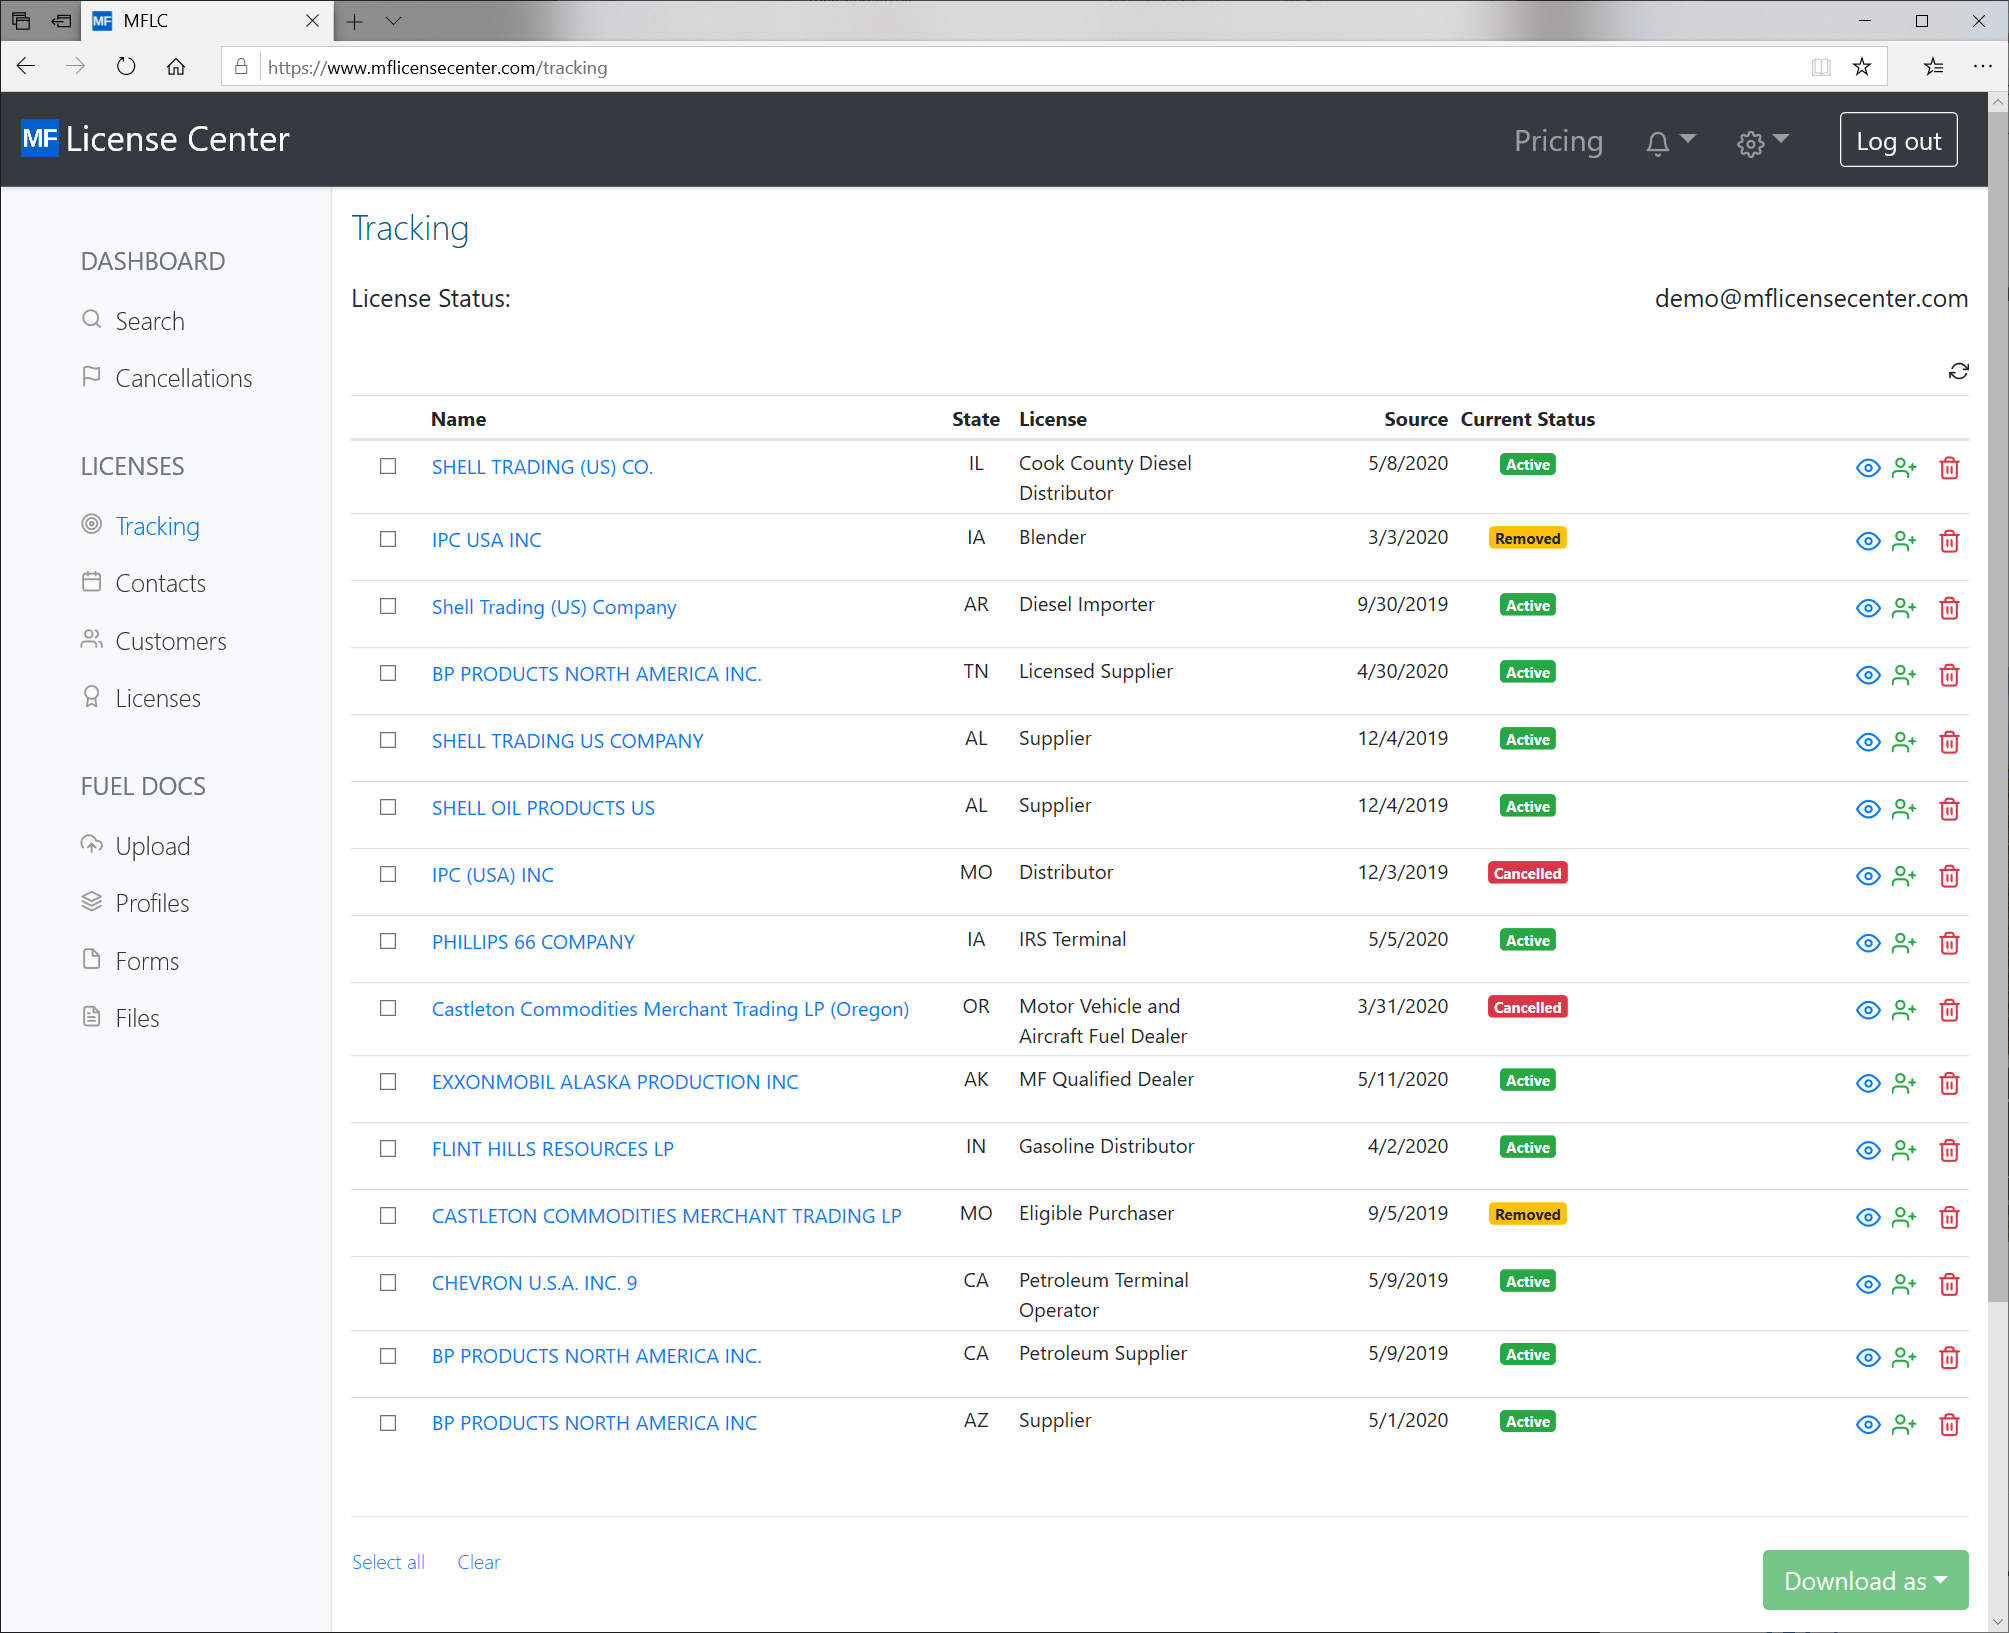Select the EXXONMOBIL ALASKA PRODUCTION INC checkbox

pos(388,1081)
